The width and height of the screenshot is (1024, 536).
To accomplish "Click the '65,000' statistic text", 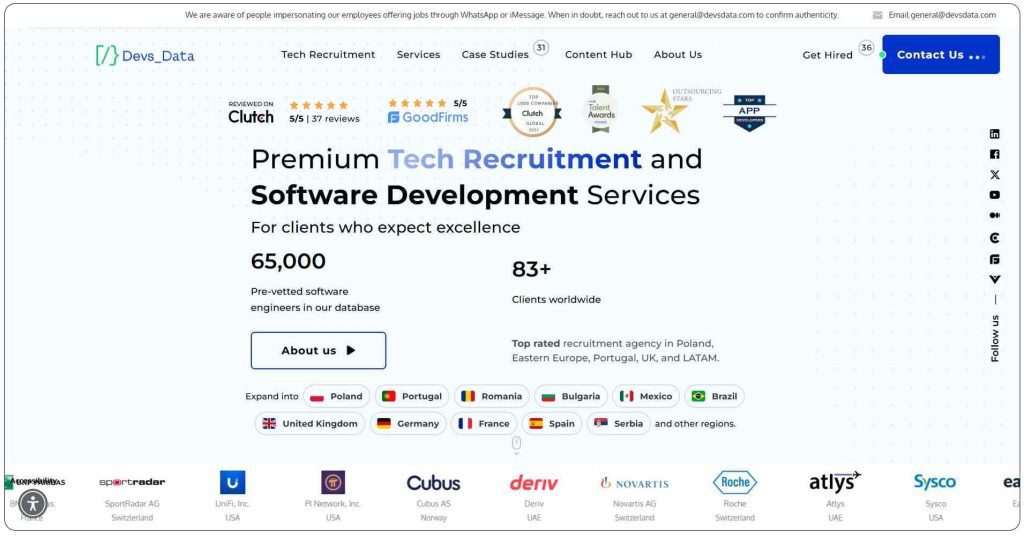I will pos(288,261).
